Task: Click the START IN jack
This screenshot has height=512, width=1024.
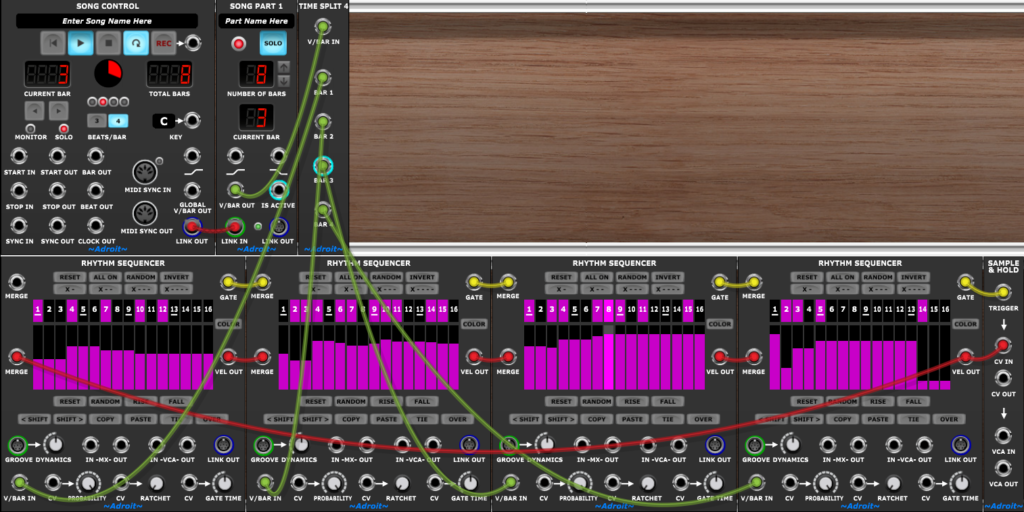Action: click(x=19, y=156)
